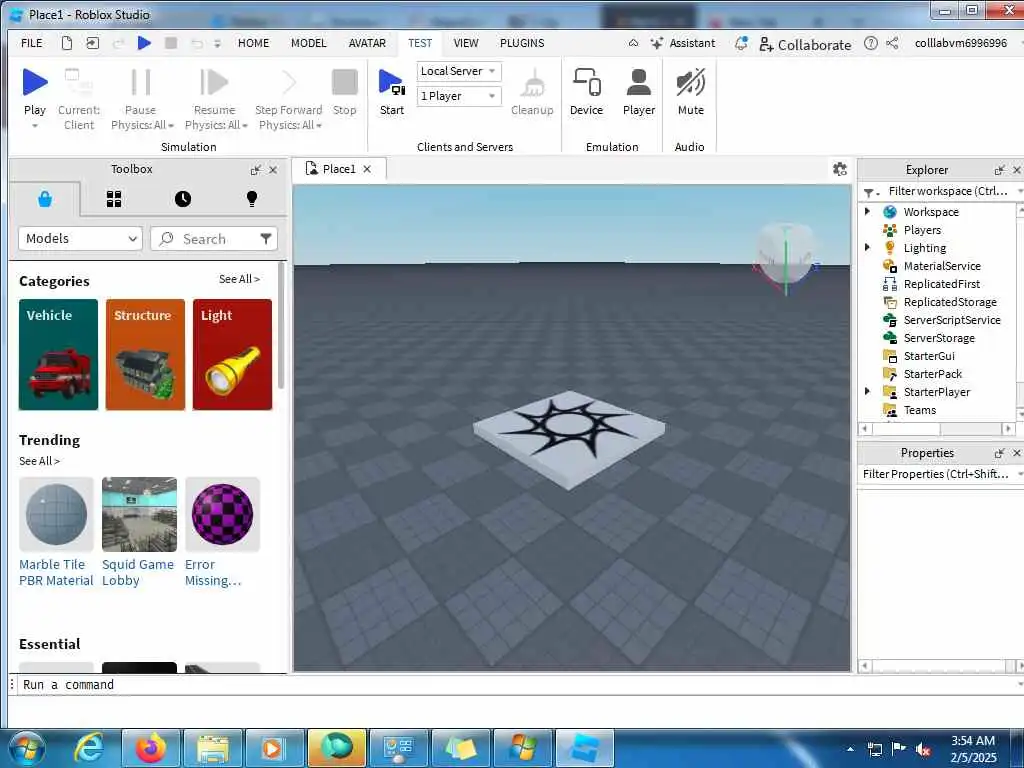Switch to the AVATAR ribbon tab
The width and height of the screenshot is (1024, 768).
click(x=367, y=43)
